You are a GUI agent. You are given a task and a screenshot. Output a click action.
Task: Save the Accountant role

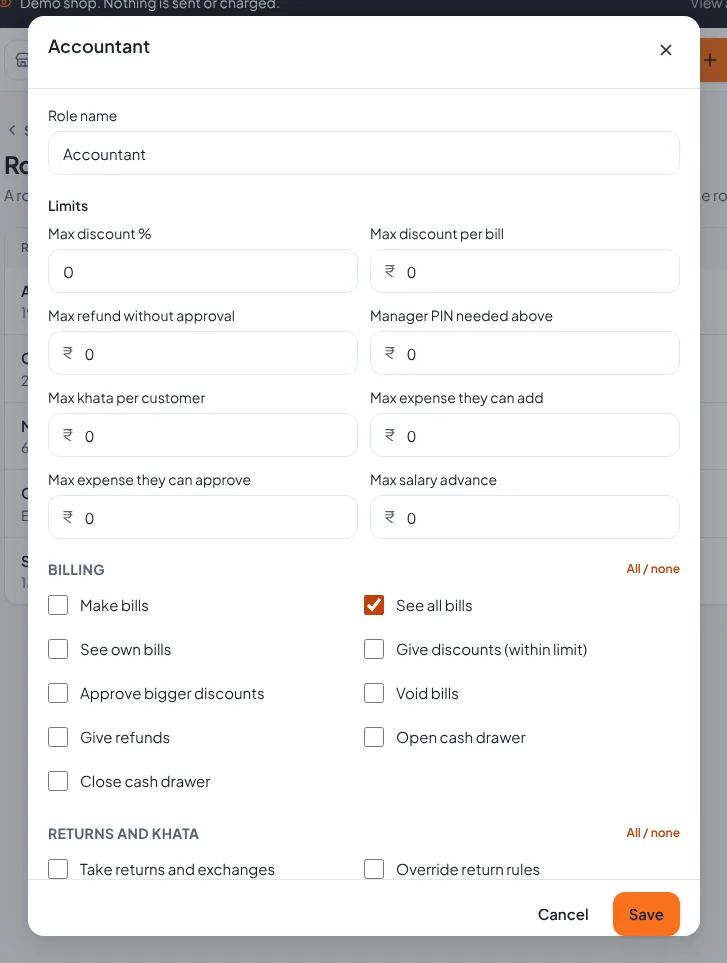tap(646, 914)
